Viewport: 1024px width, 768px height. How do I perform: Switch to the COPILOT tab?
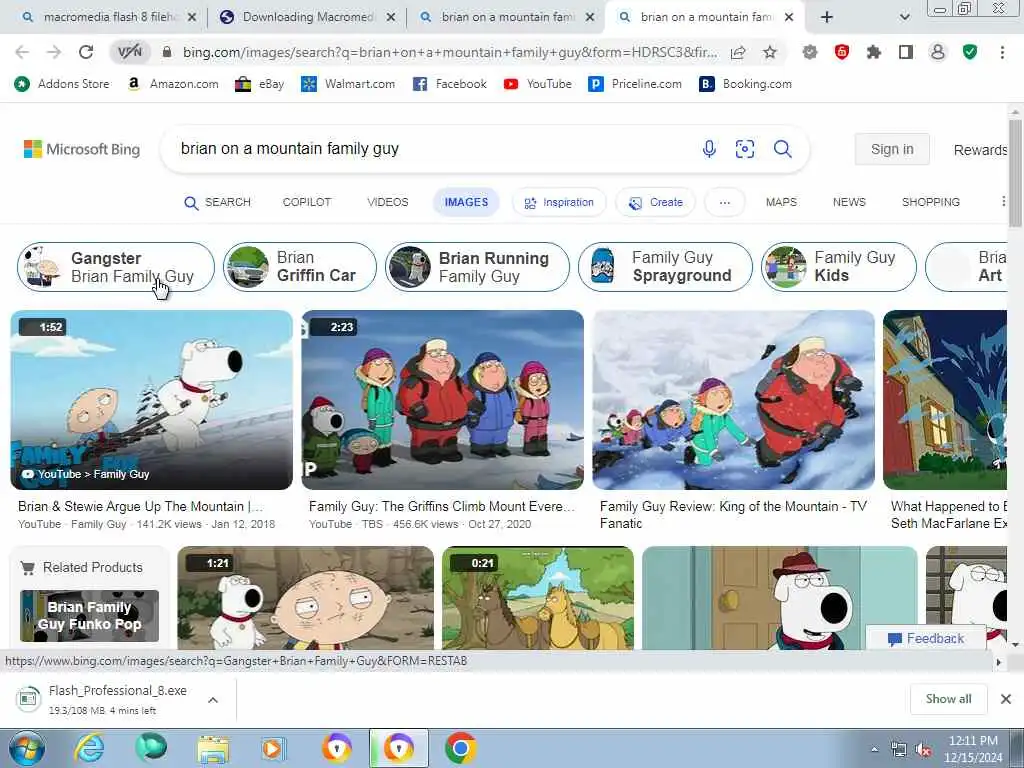[307, 202]
